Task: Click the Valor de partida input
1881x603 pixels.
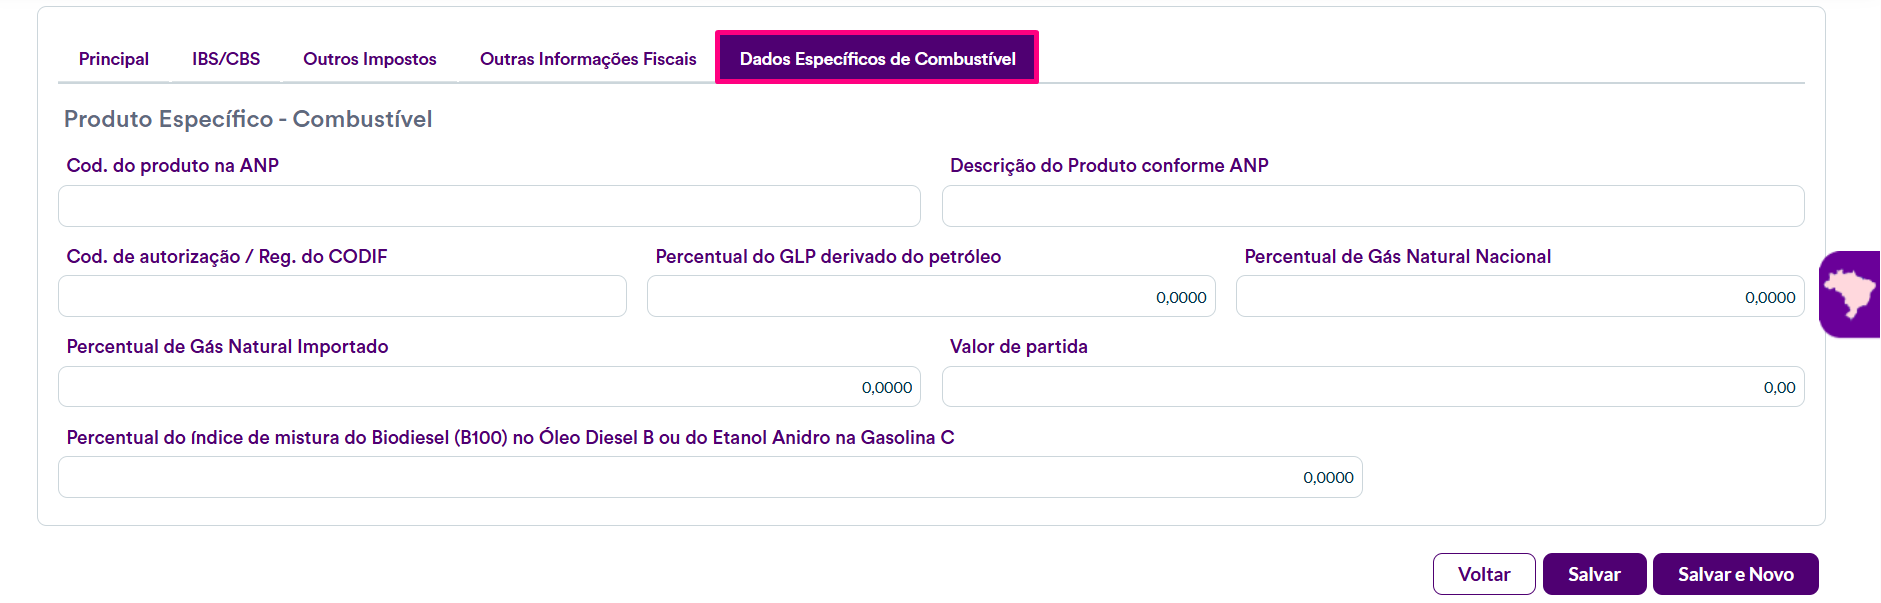Action: coord(1372,387)
